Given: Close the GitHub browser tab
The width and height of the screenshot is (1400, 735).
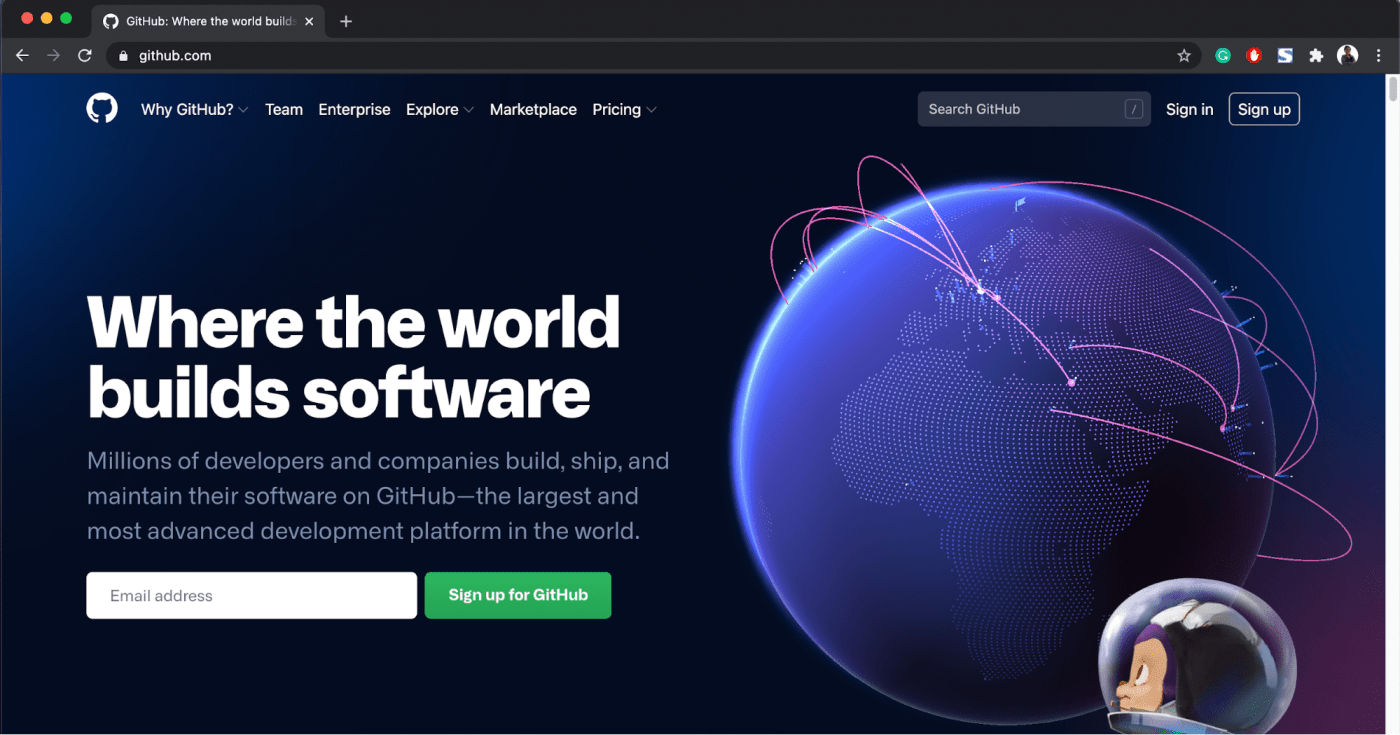Looking at the screenshot, I should (309, 21).
